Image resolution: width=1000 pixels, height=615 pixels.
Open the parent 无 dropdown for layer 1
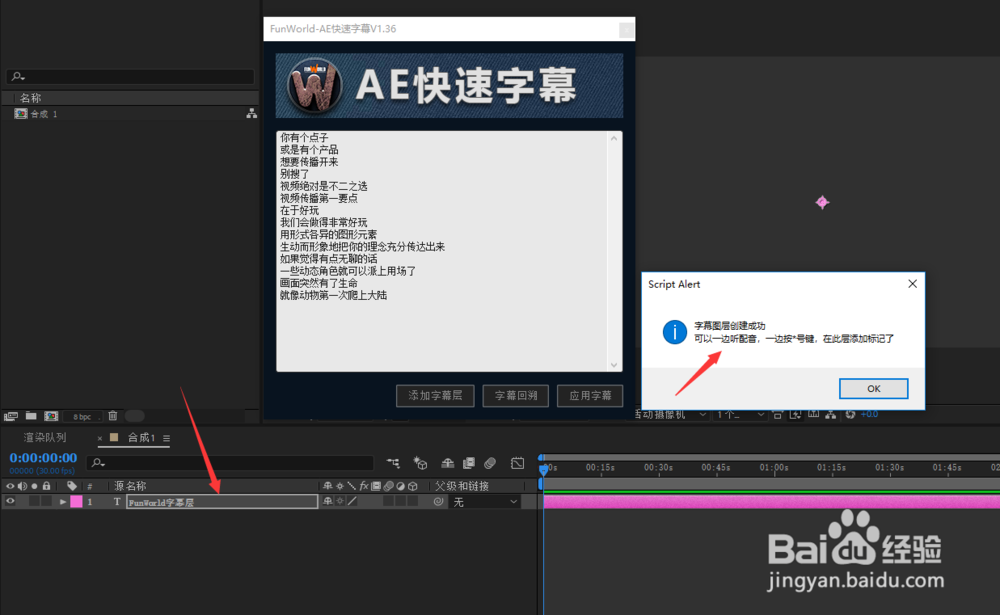[485, 502]
